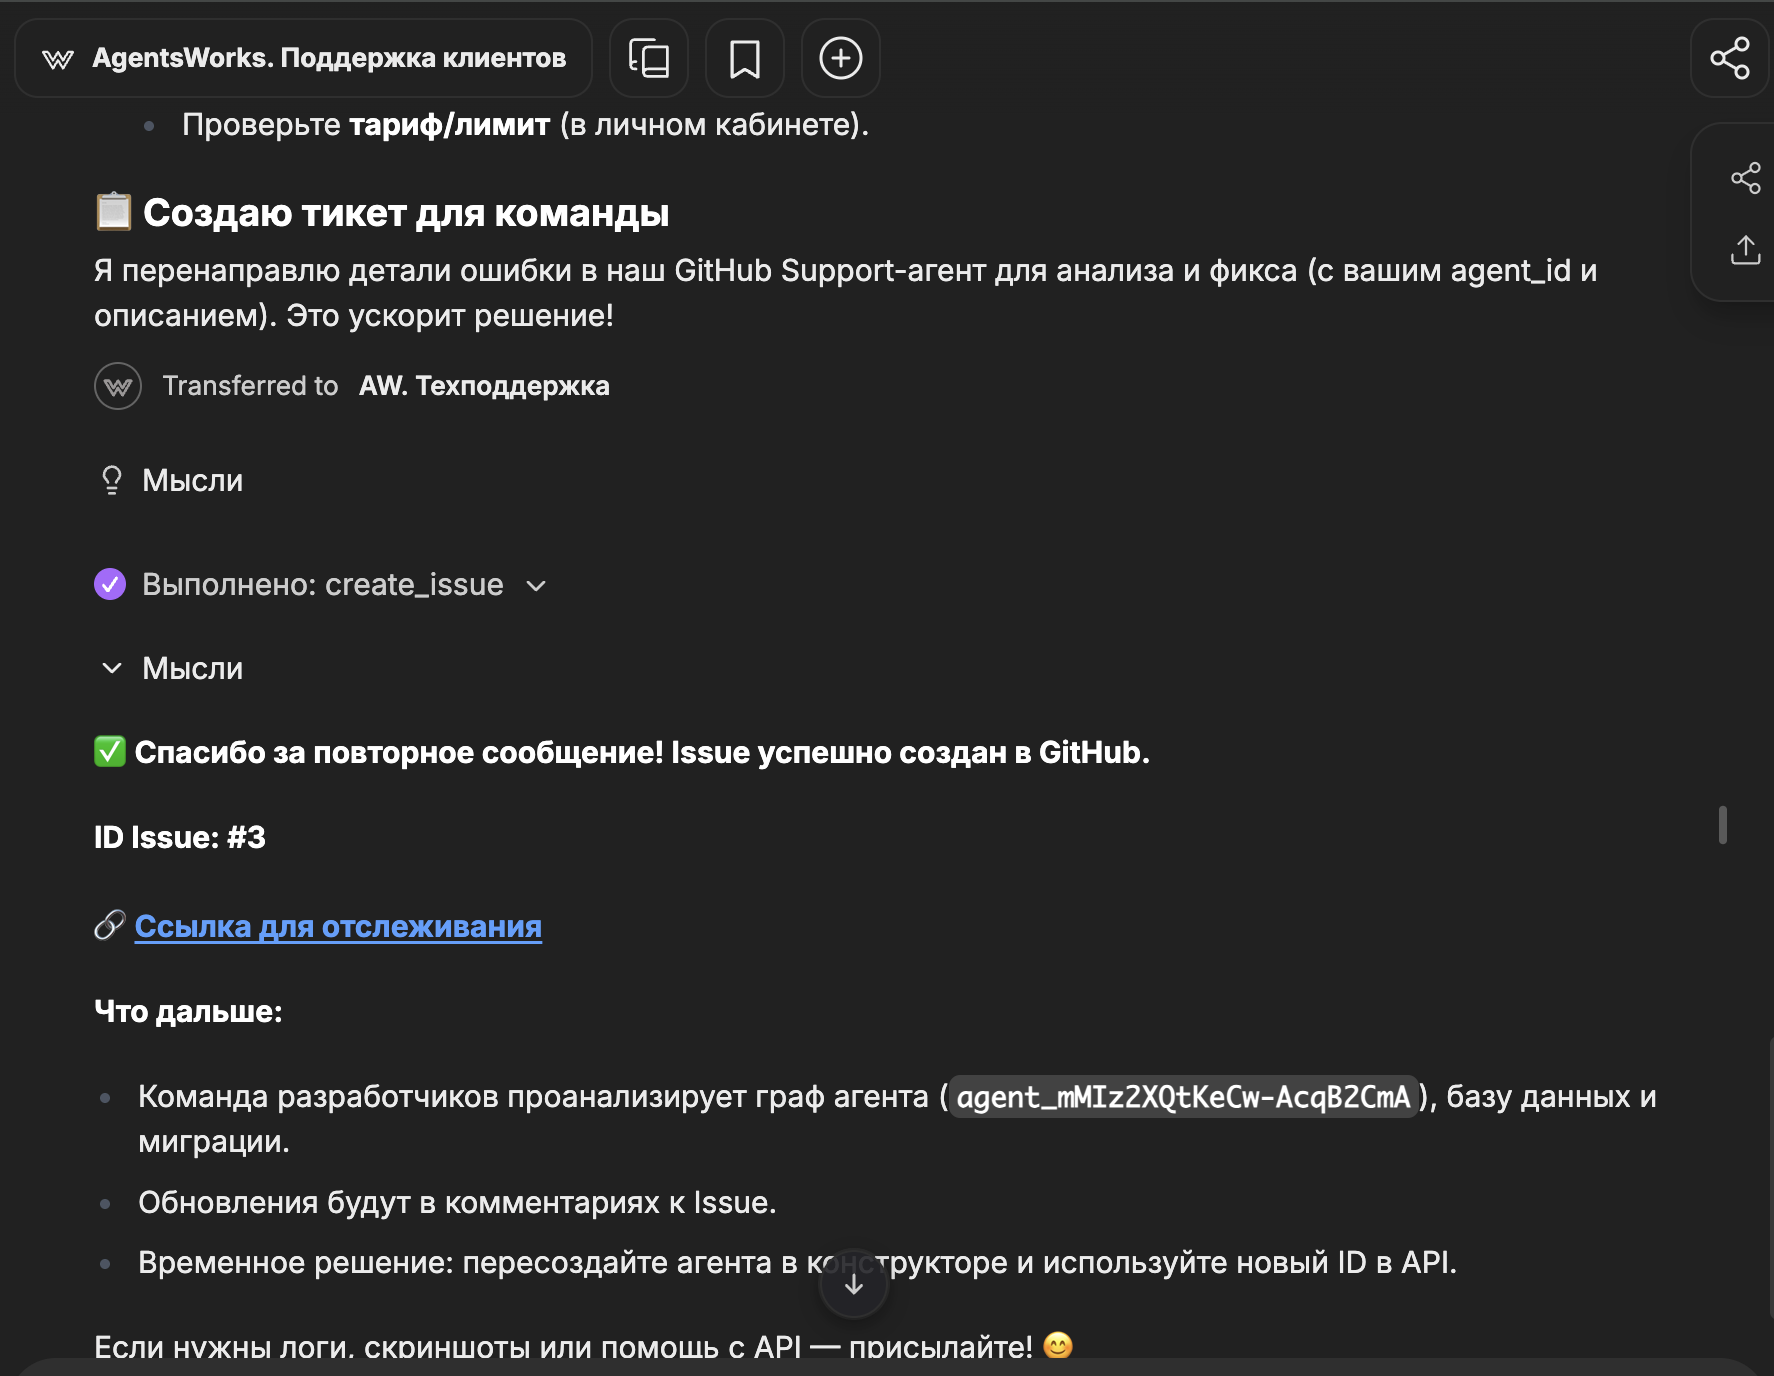The height and width of the screenshot is (1376, 1774).
Task: Start new chat with plus icon
Action: click(x=840, y=58)
